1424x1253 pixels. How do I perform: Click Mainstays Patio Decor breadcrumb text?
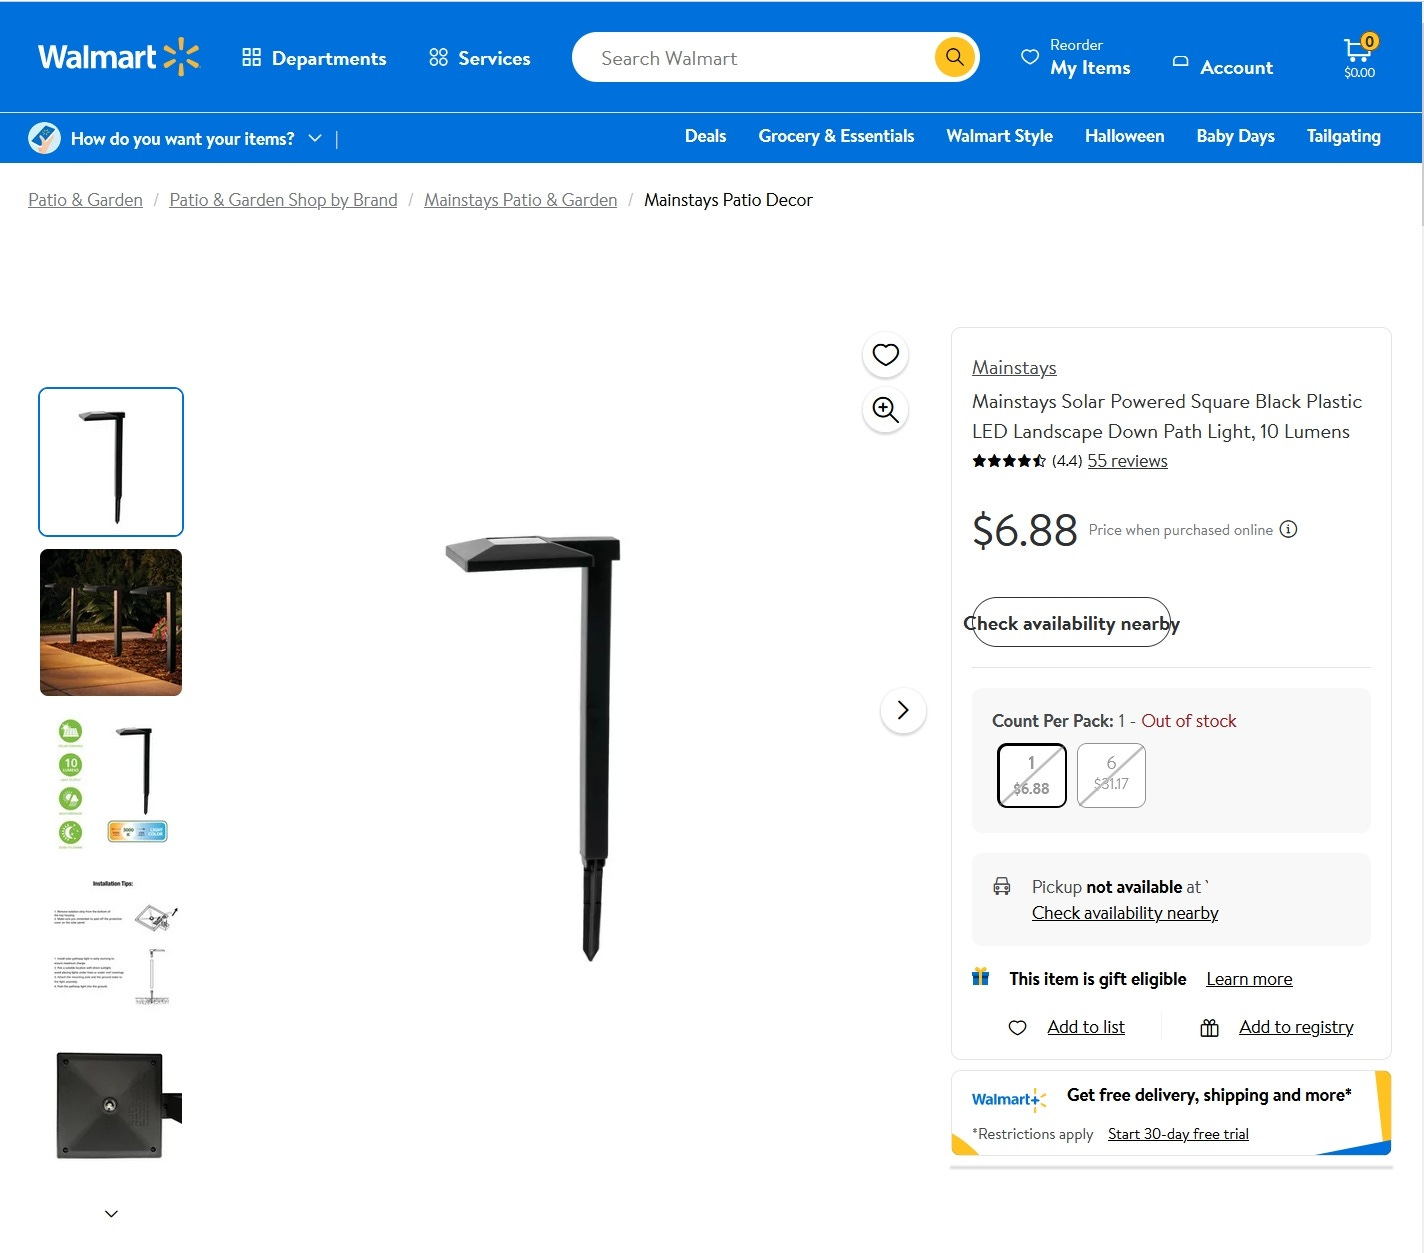click(728, 200)
